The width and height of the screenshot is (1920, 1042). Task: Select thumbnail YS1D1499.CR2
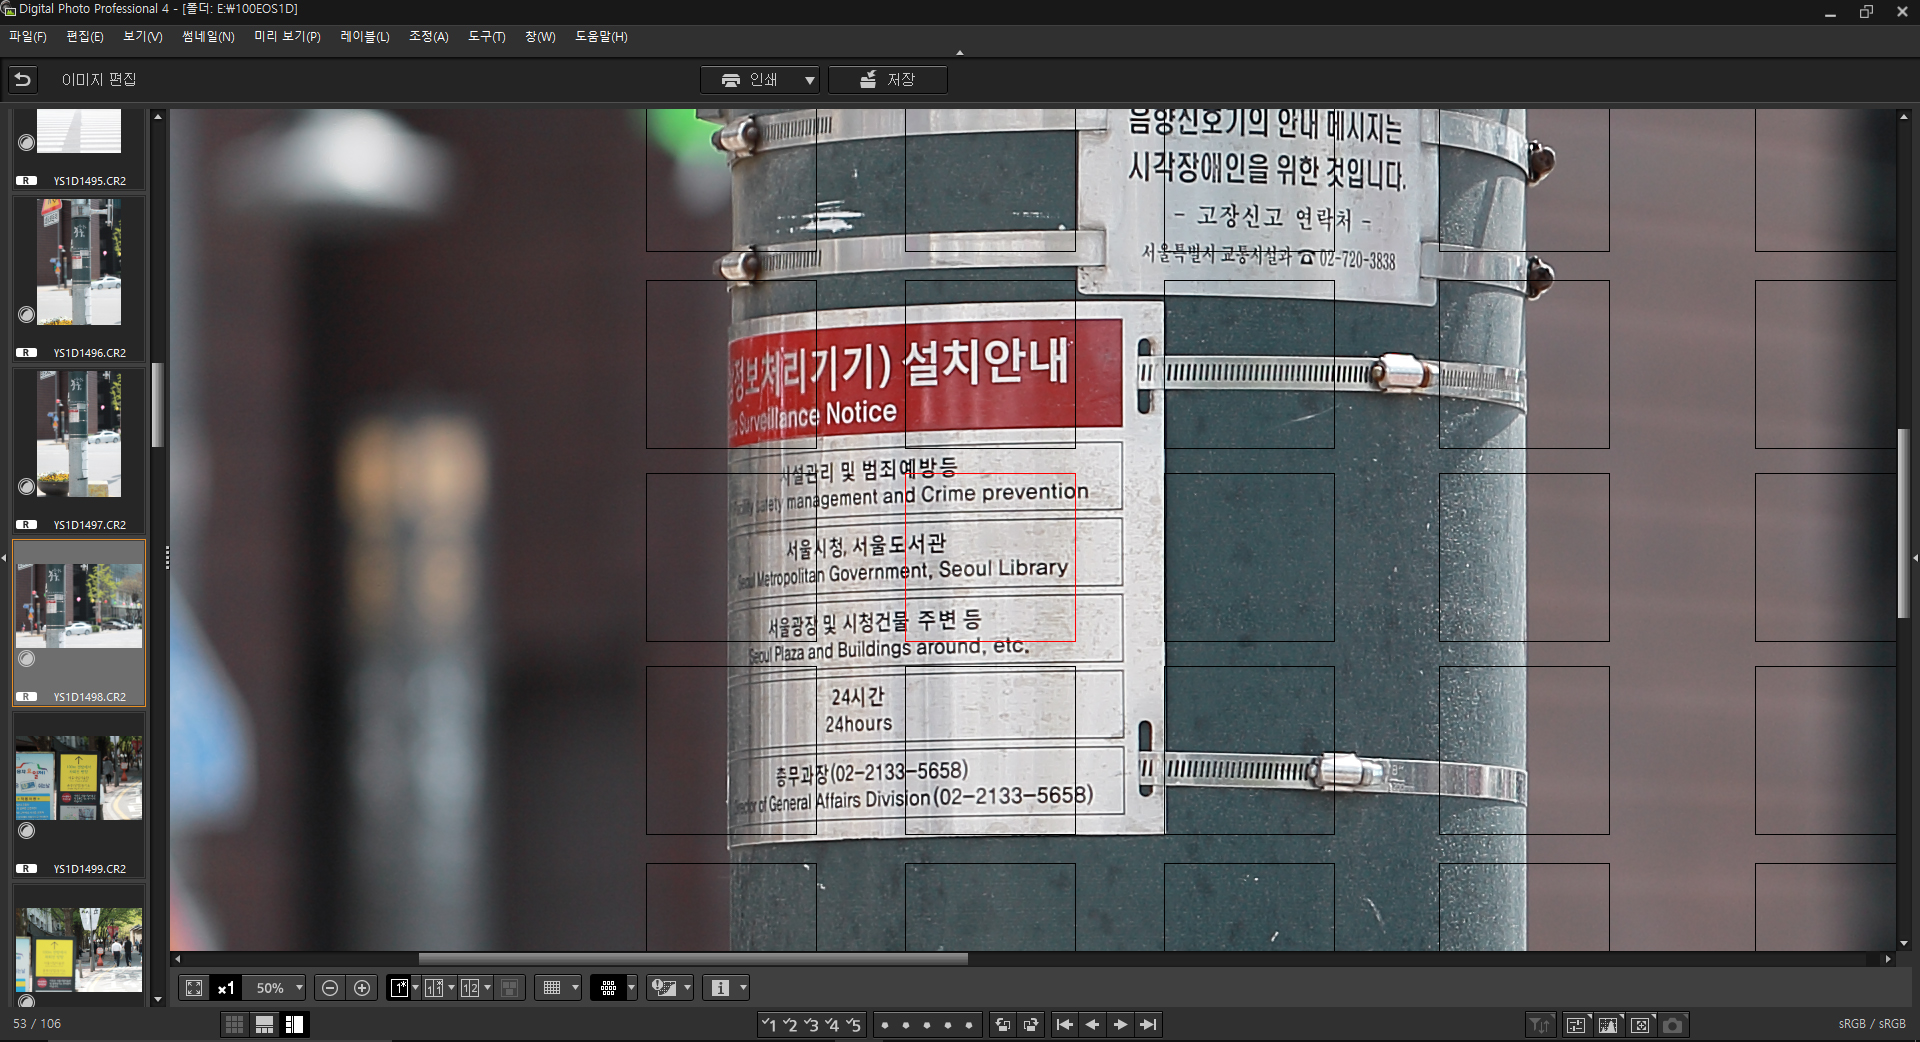pos(79,793)
